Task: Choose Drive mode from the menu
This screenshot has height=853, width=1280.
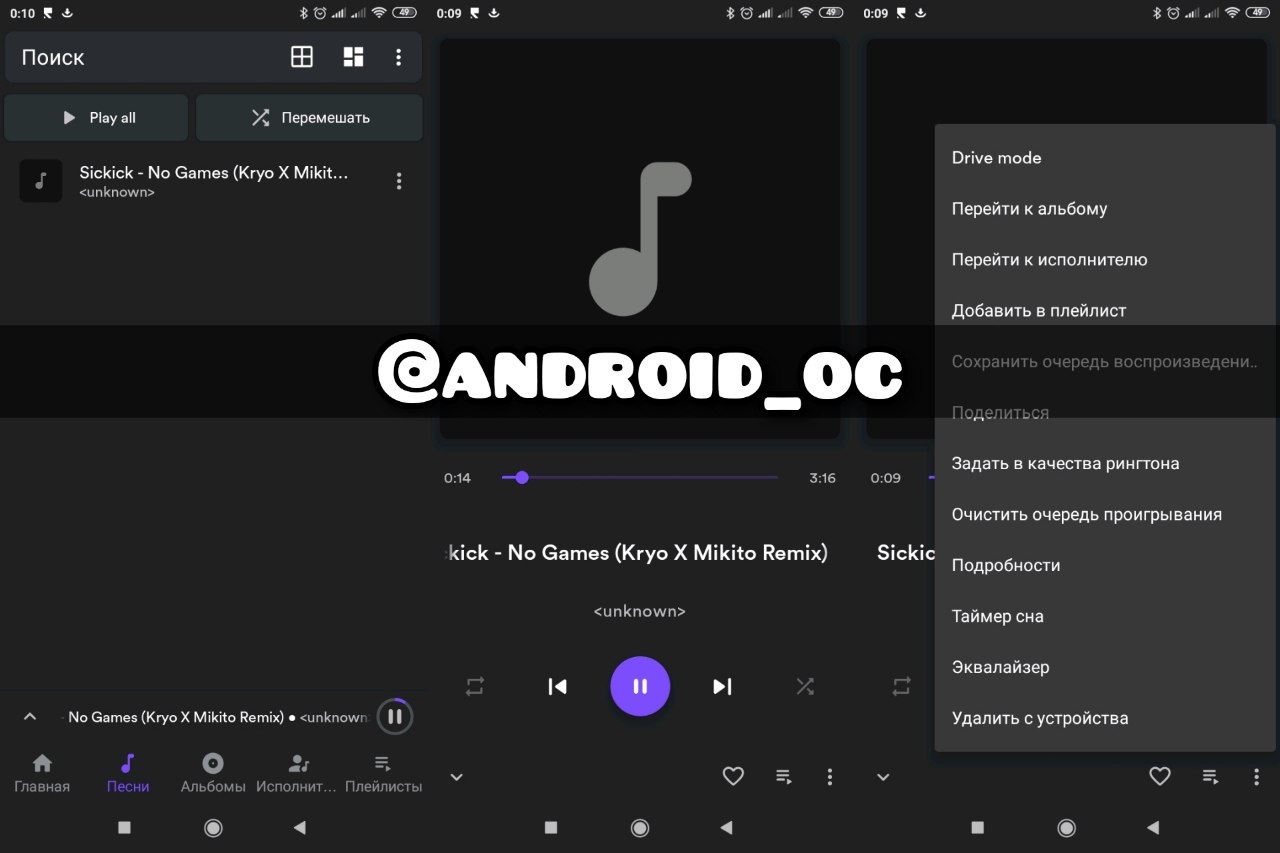Action: pyautogui.click(x=1105, y=158)
